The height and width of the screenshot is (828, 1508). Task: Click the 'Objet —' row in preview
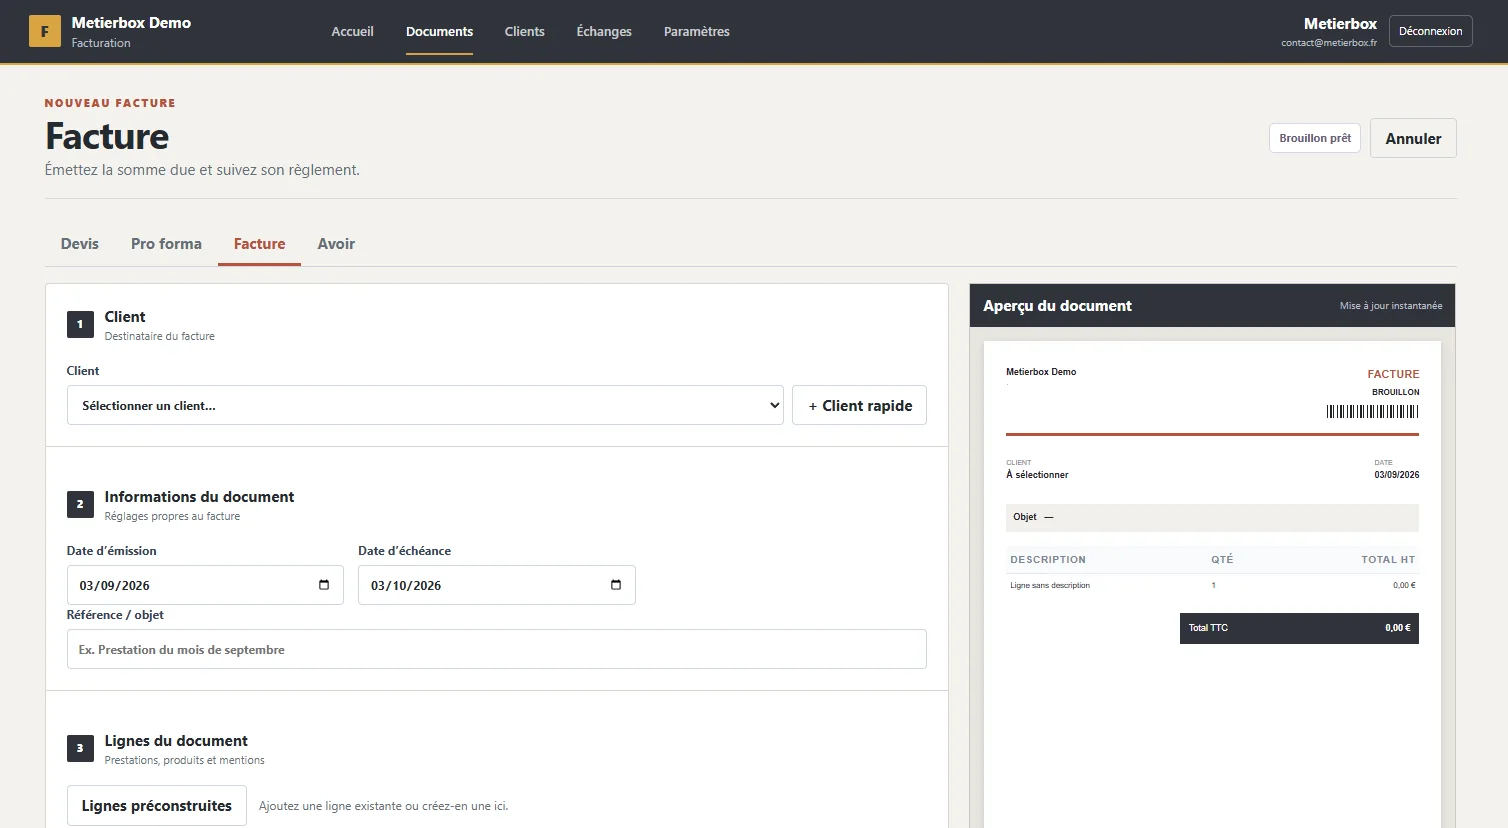(x=1212, y=517)
